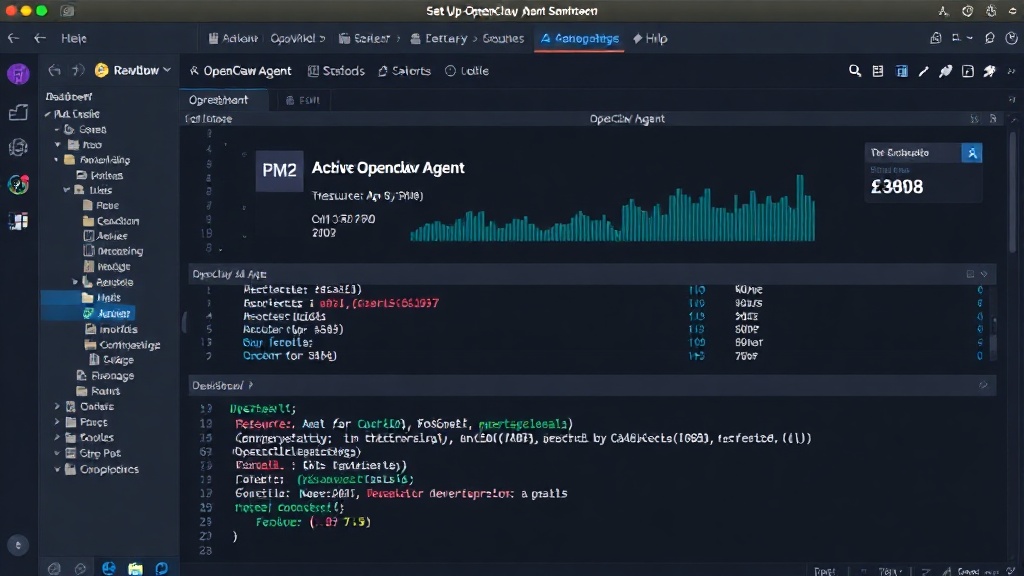Select the highlighted blue Genogolugs tab

[579, 39]
